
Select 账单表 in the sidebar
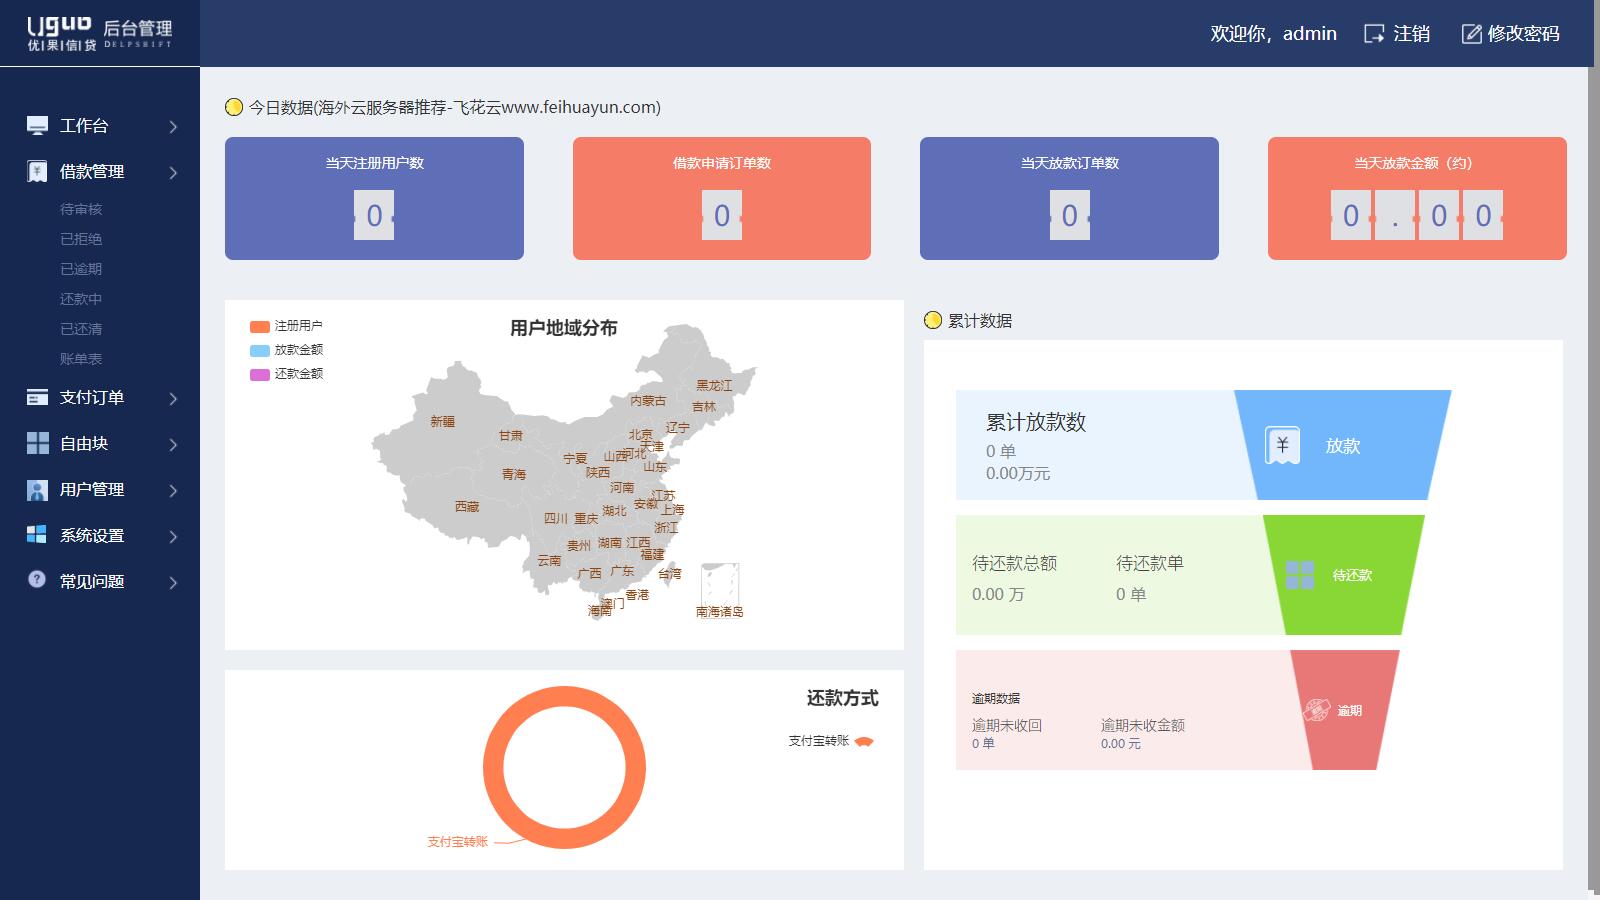(x=80, y=358)
